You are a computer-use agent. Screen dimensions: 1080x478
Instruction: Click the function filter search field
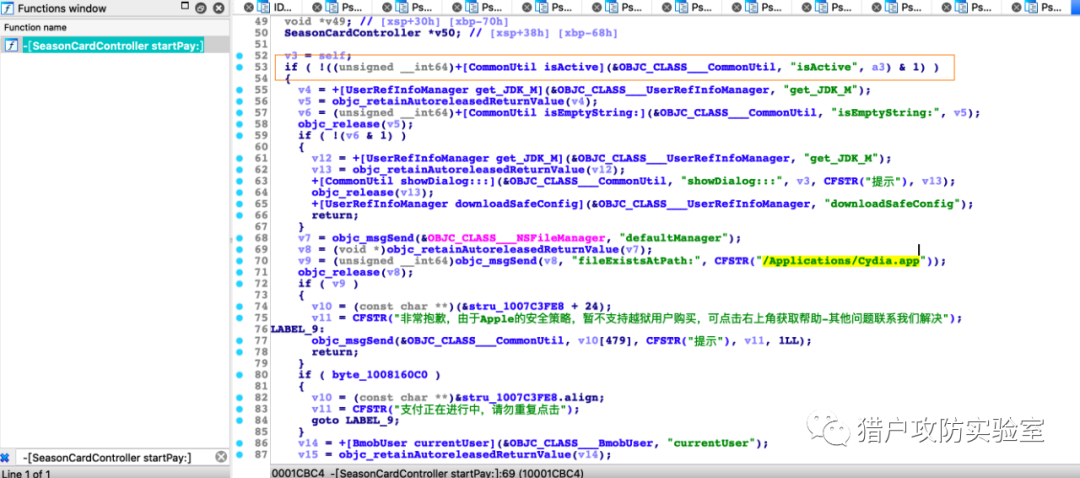click(110, 457)
